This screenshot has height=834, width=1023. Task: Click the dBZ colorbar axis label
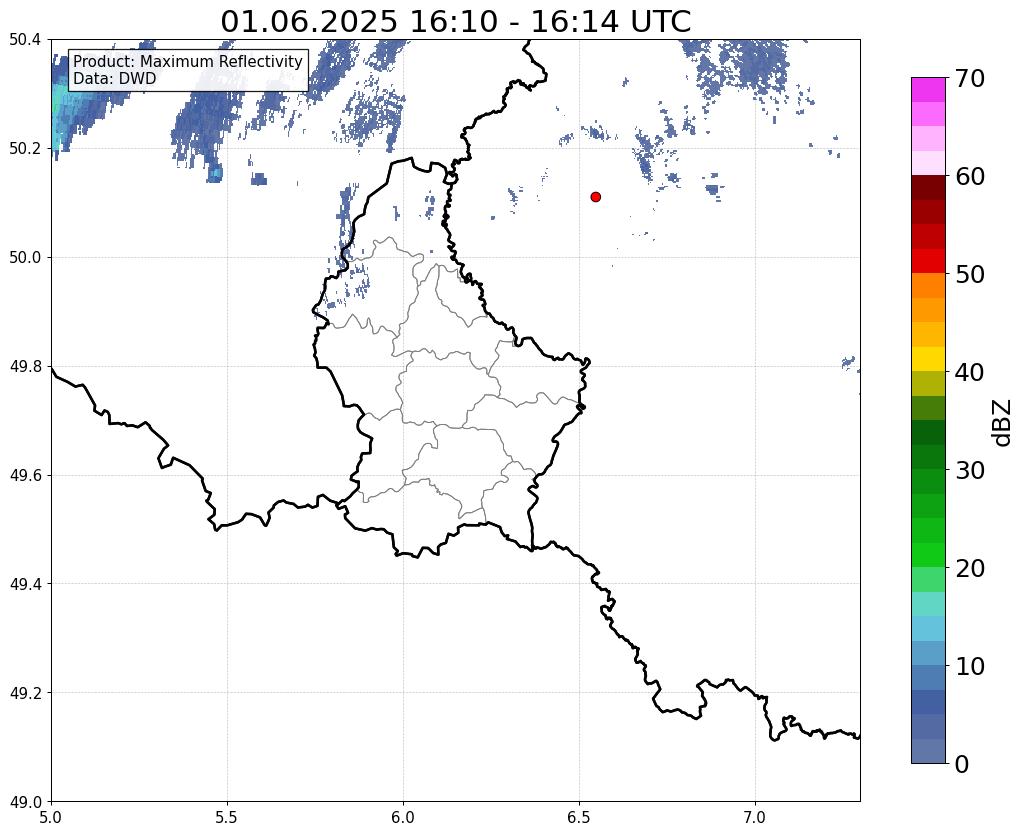click(1003, 423)
